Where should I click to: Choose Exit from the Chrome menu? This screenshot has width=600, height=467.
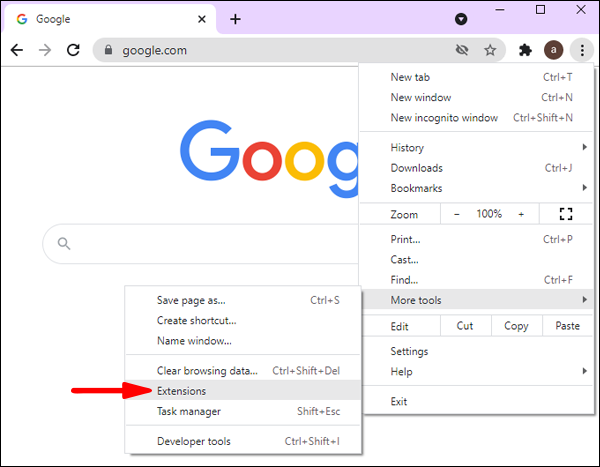point(476,402)
